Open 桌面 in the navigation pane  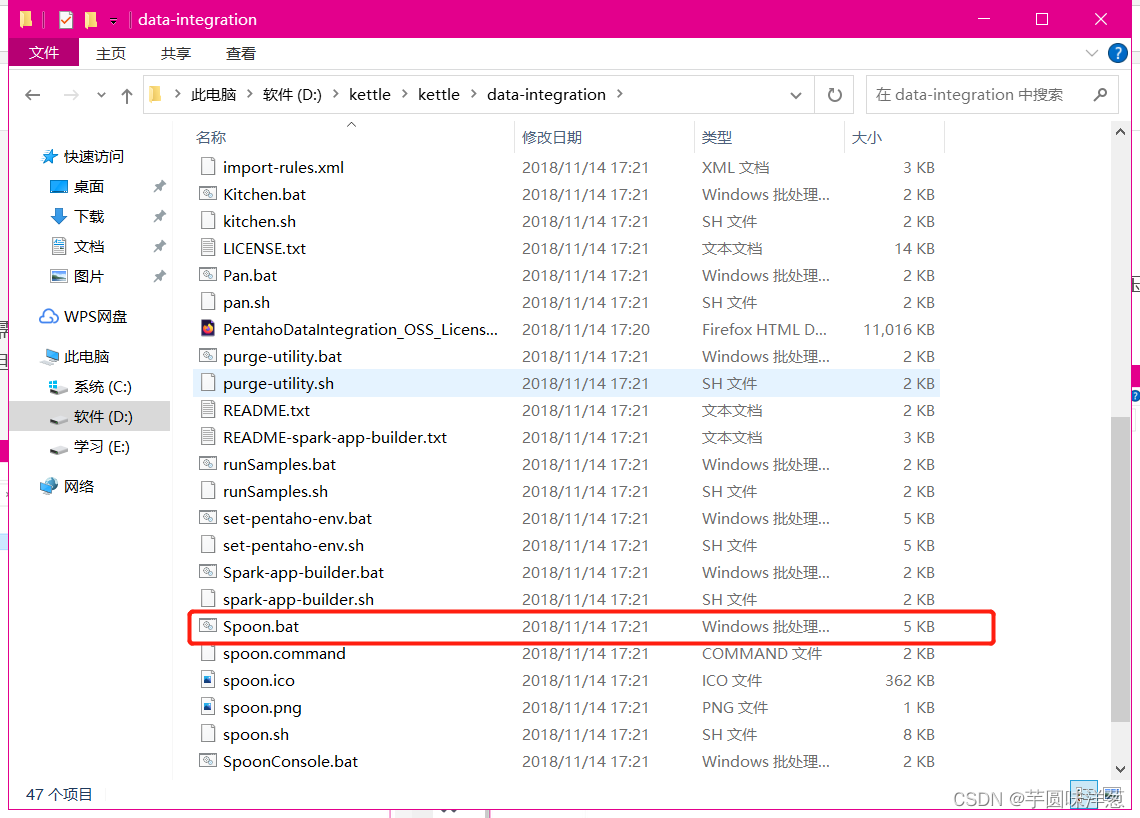[89, 186]
